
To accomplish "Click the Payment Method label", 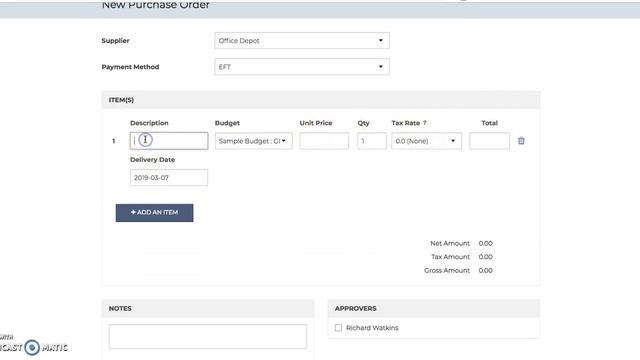I will (x=130, y=67).
